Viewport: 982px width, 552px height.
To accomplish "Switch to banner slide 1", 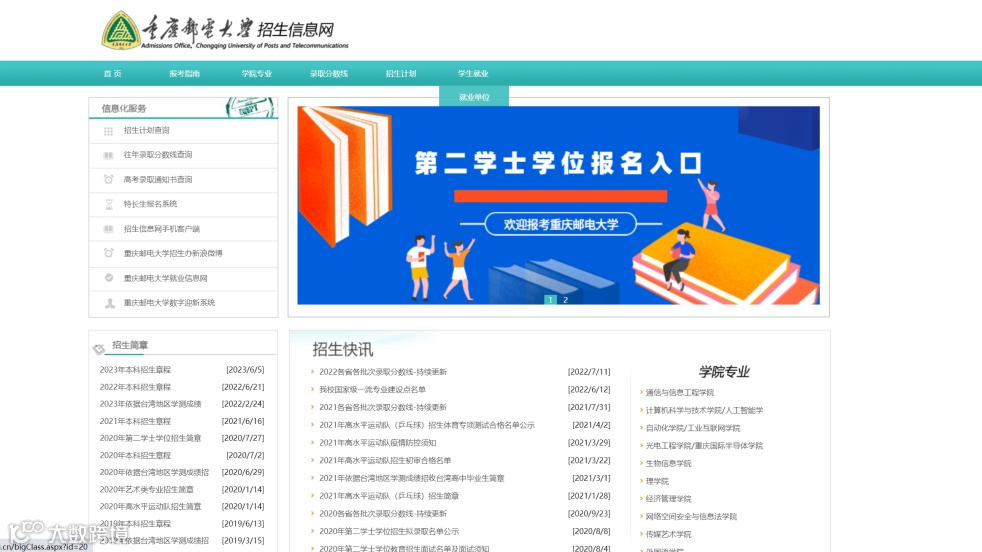I will pyautogui.click(x=550, y=299).
